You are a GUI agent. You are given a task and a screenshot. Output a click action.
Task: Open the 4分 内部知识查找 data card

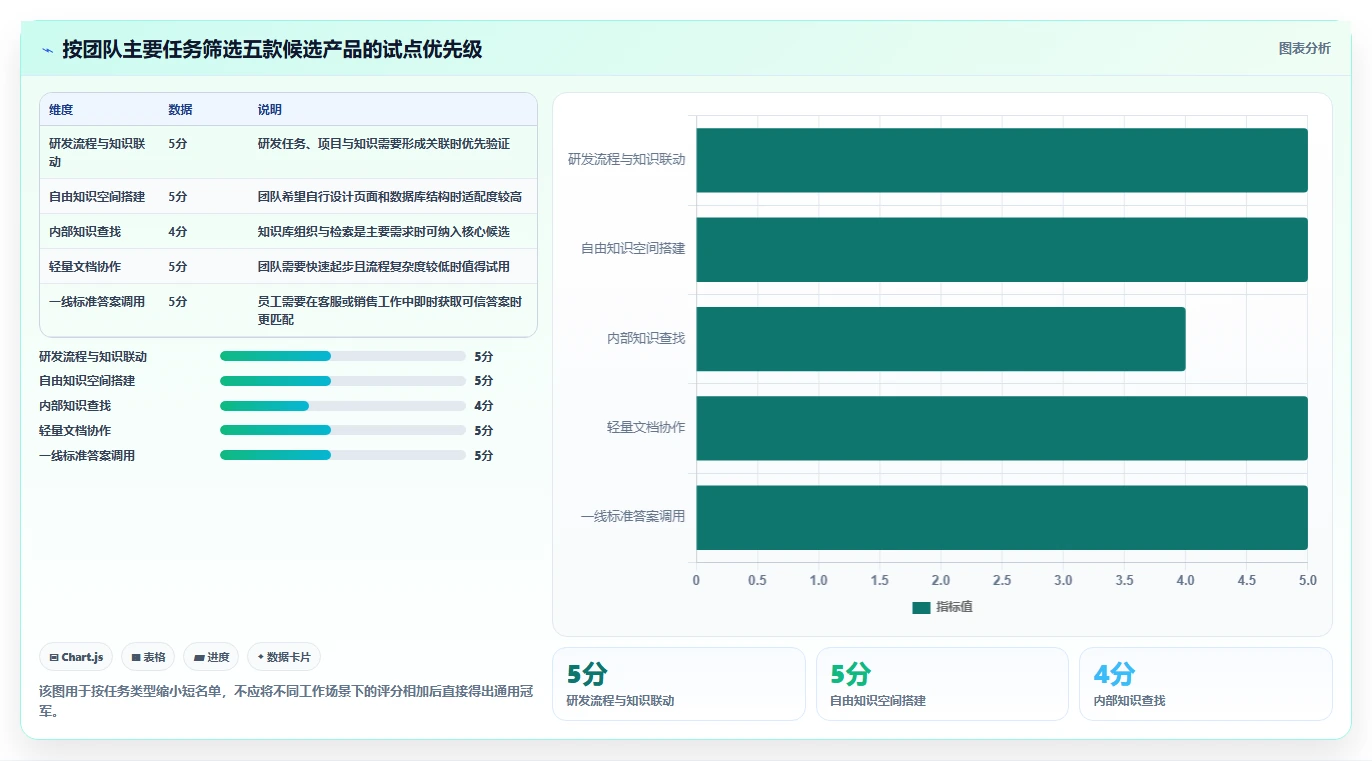[x=1205, y=684]
